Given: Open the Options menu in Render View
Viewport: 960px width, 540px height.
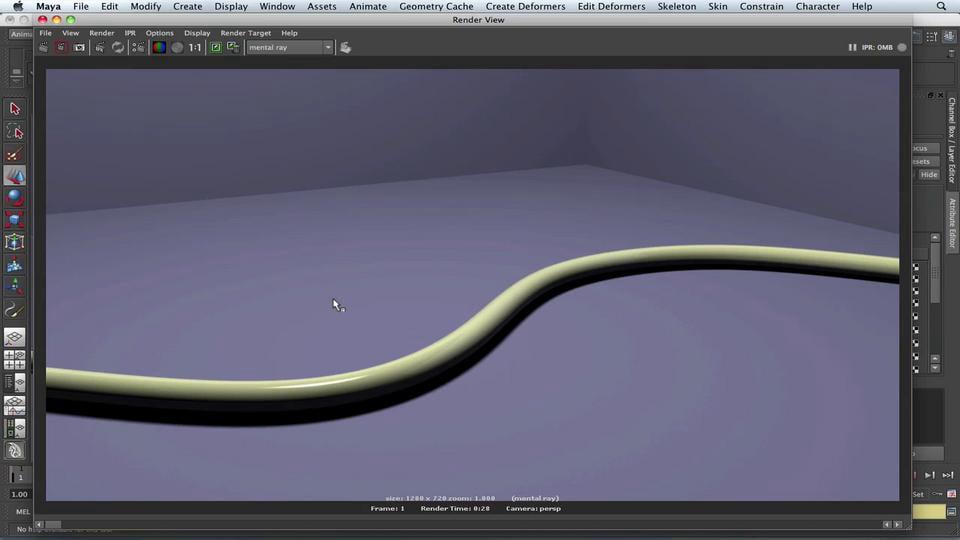Looking at the screenshot, I should pyautogui.click(x=159, y=33).
